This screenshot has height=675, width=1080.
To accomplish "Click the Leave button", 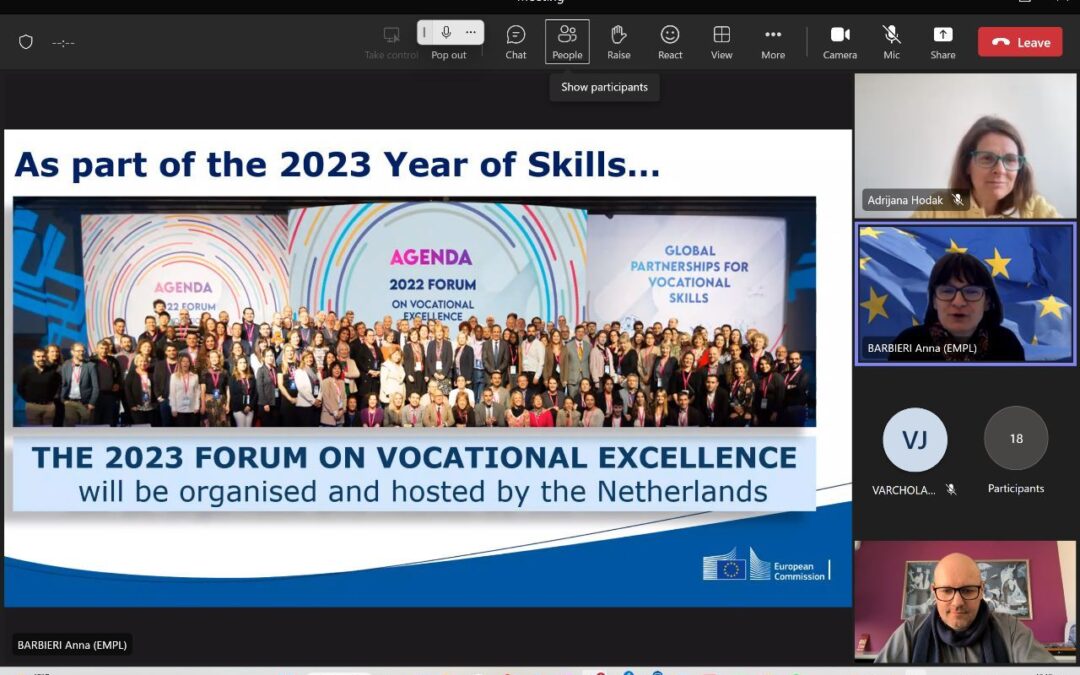I will click(1019, 41).
